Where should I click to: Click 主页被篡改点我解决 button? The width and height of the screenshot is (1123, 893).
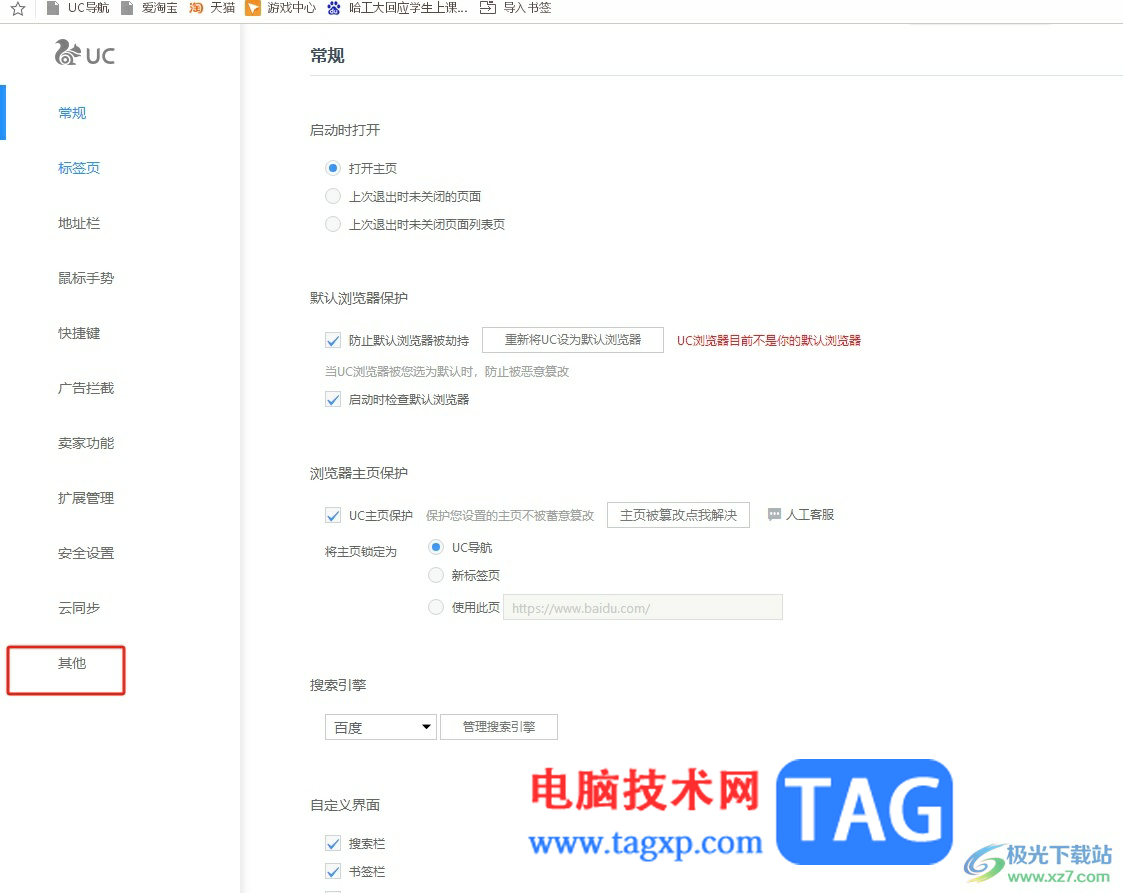(x=678, y=515)
